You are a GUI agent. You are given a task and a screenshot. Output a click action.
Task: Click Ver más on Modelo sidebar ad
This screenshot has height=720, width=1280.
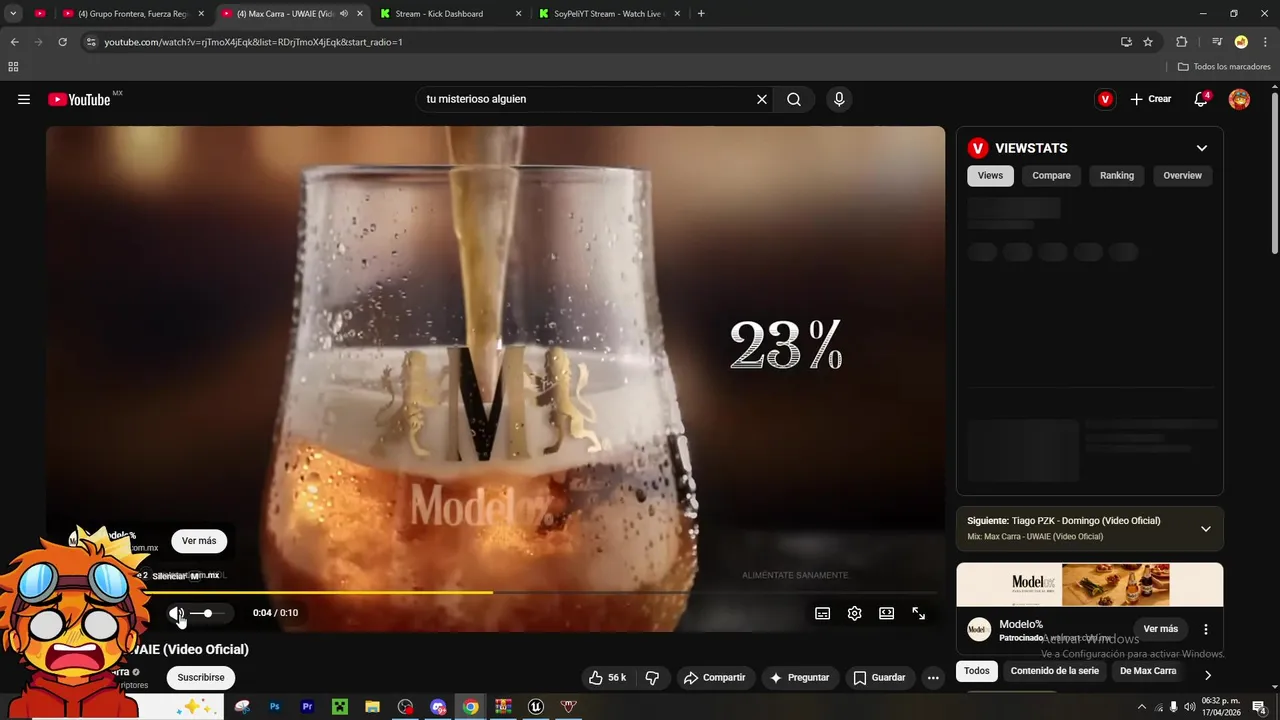[x=1160, y=629]
